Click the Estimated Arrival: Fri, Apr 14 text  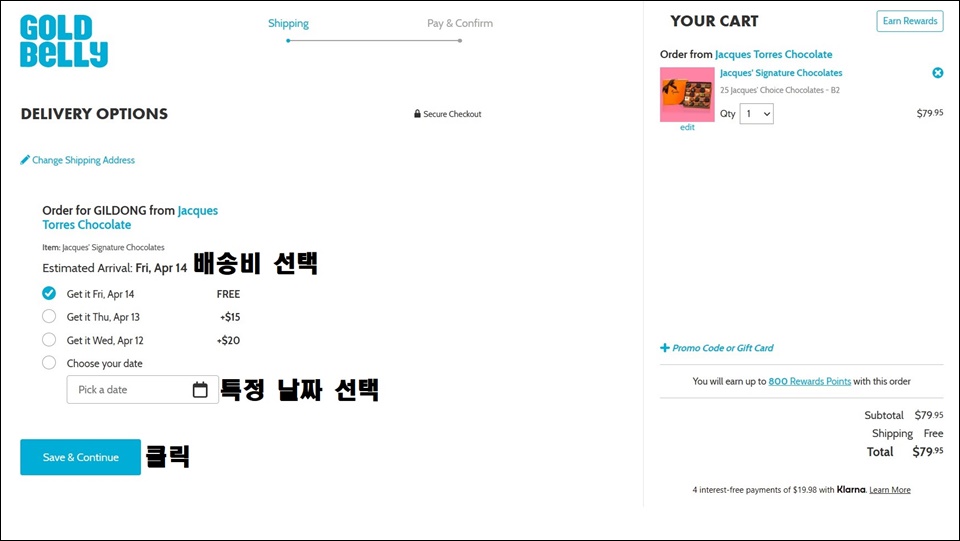click(114, 268)
